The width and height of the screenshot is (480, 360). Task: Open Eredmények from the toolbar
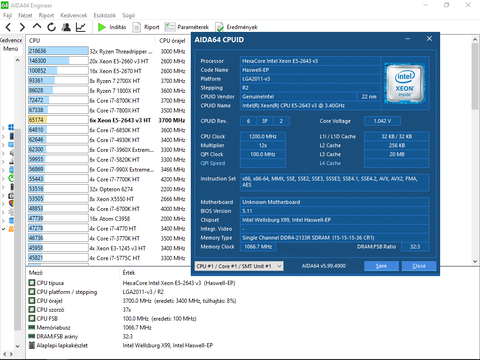tap(236, 27)
